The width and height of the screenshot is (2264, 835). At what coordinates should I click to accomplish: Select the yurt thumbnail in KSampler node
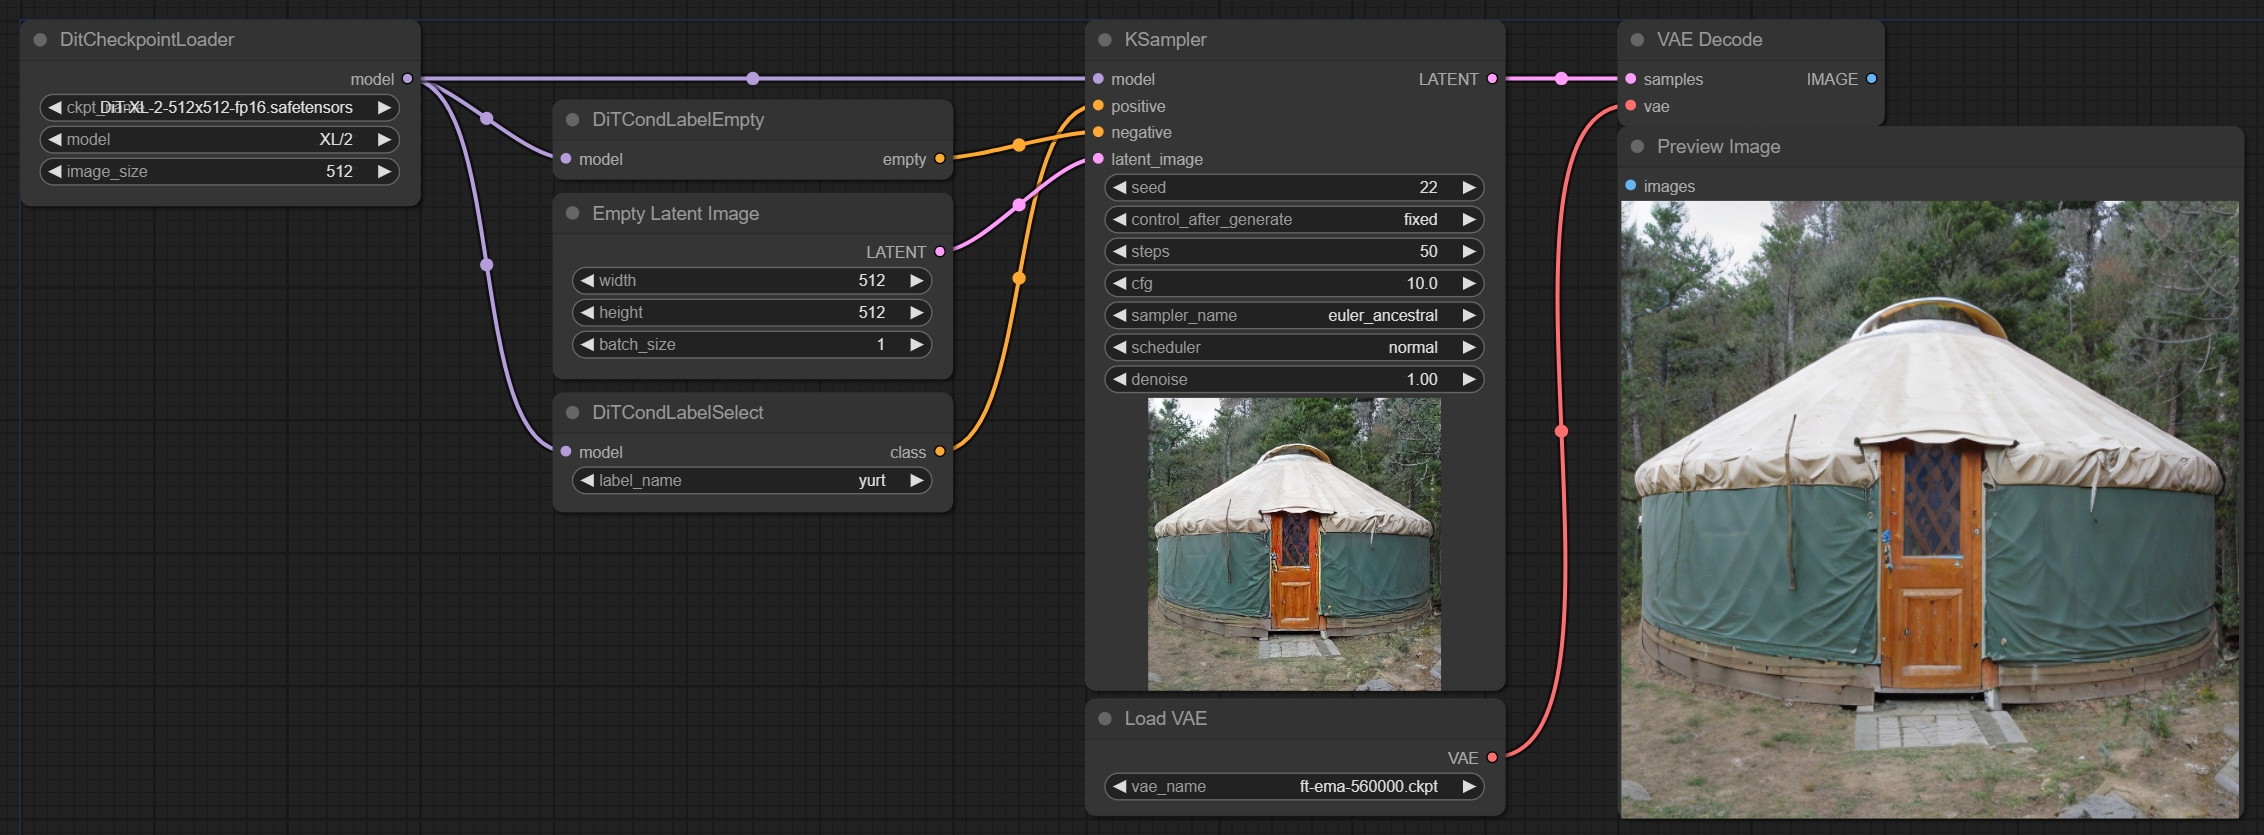pyautogui.click(x=1294, y=544)
